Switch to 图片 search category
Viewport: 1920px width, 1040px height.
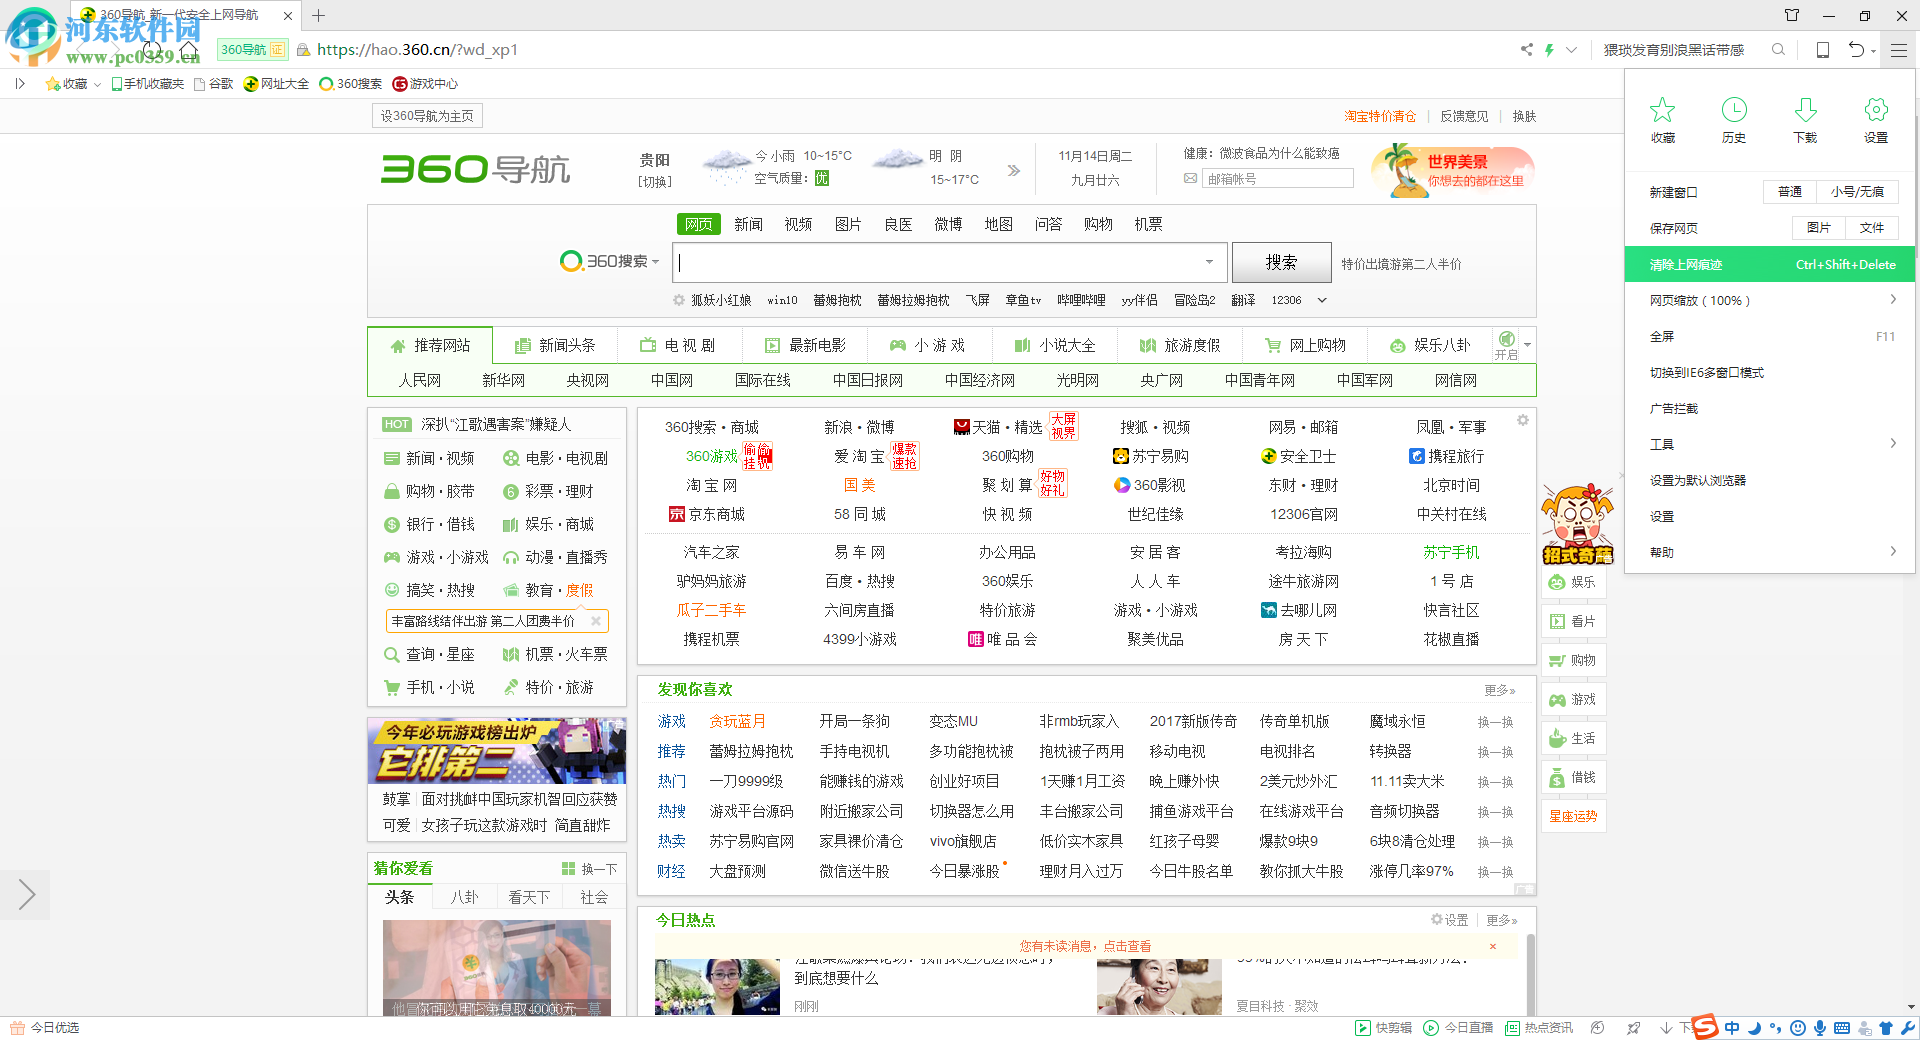848,224
